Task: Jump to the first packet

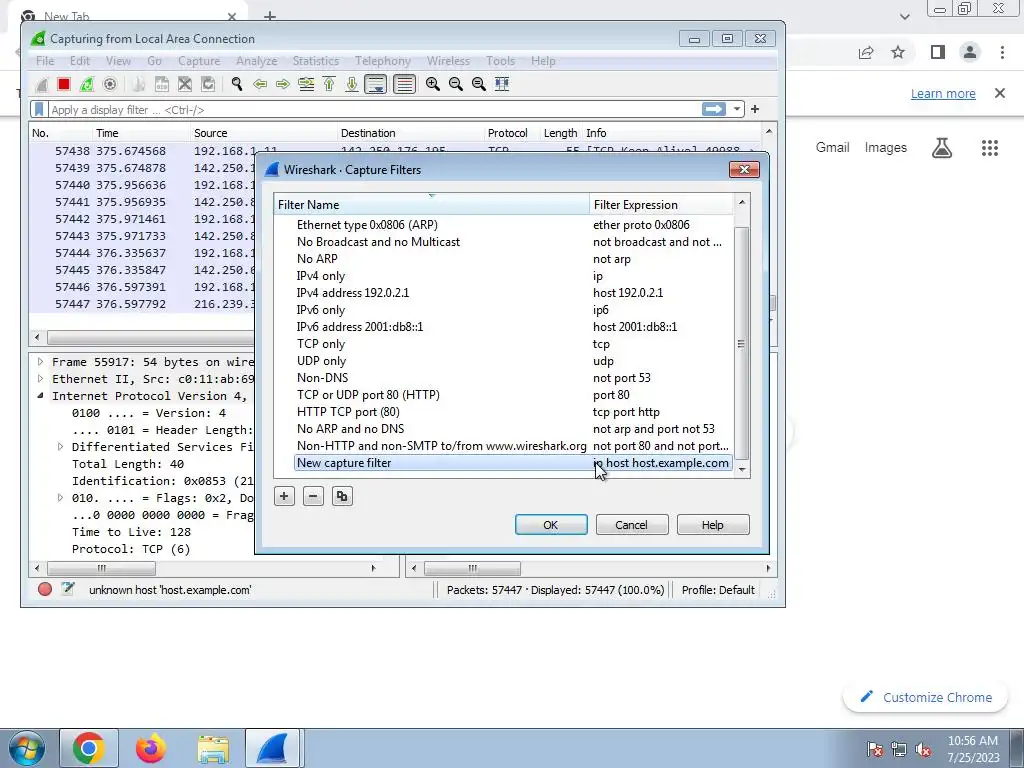Action: click(x=329, y=84)
